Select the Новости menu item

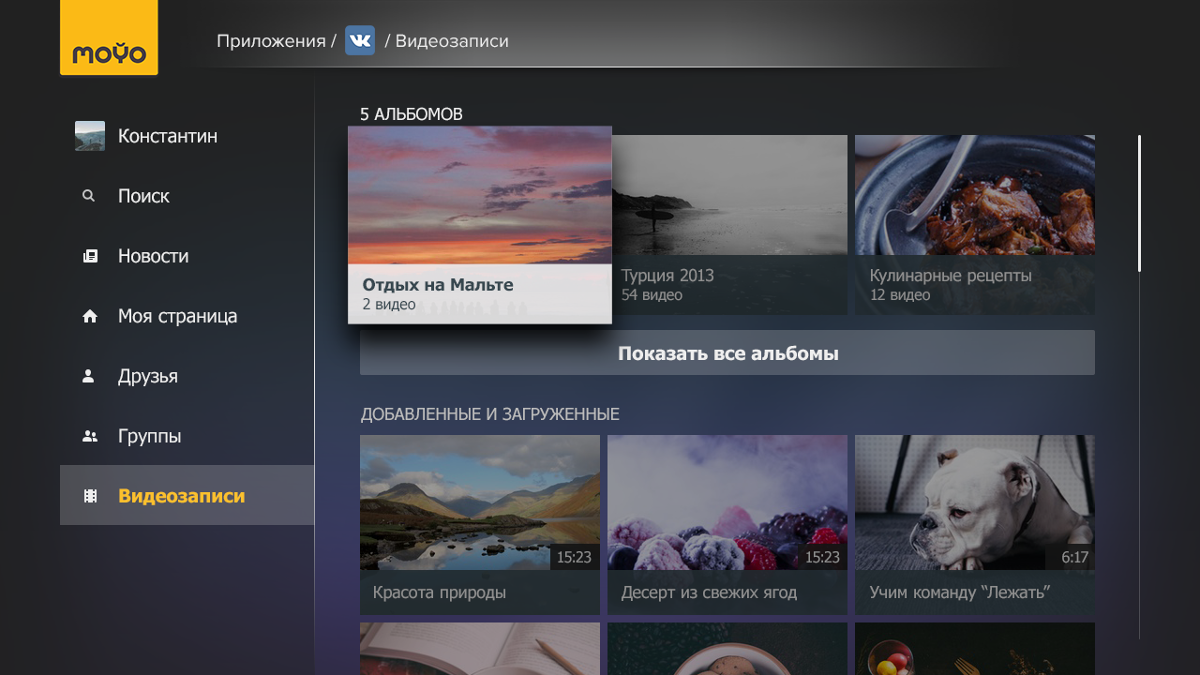tap(153, 256)
